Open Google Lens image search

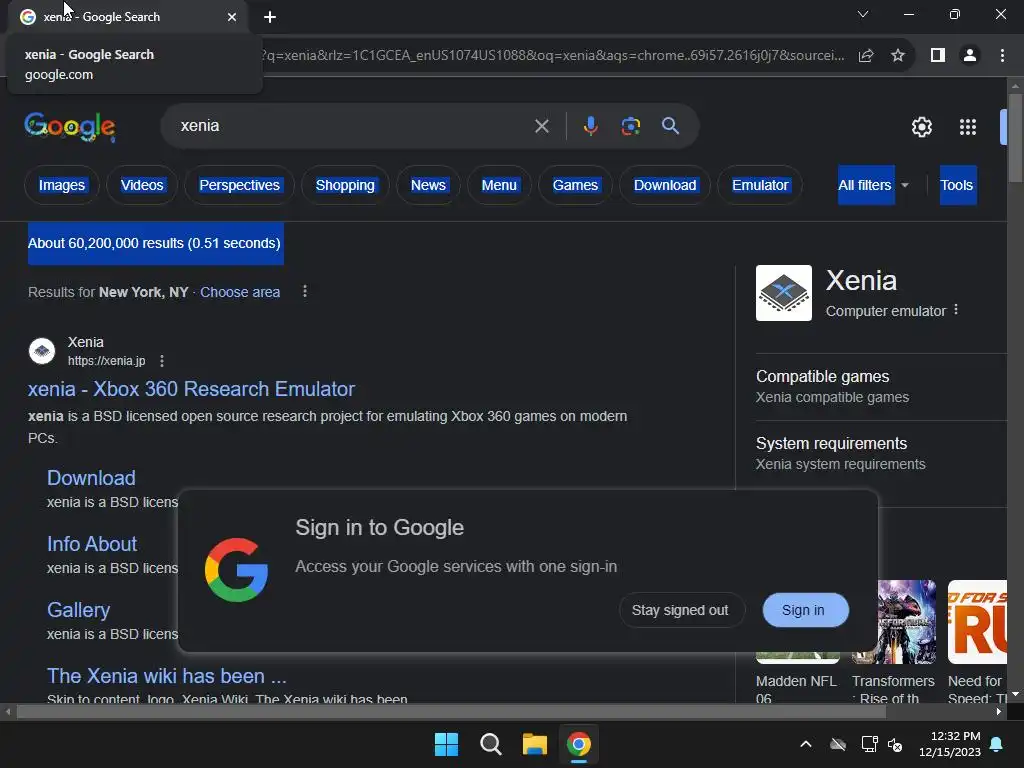[x=630, y=126]
